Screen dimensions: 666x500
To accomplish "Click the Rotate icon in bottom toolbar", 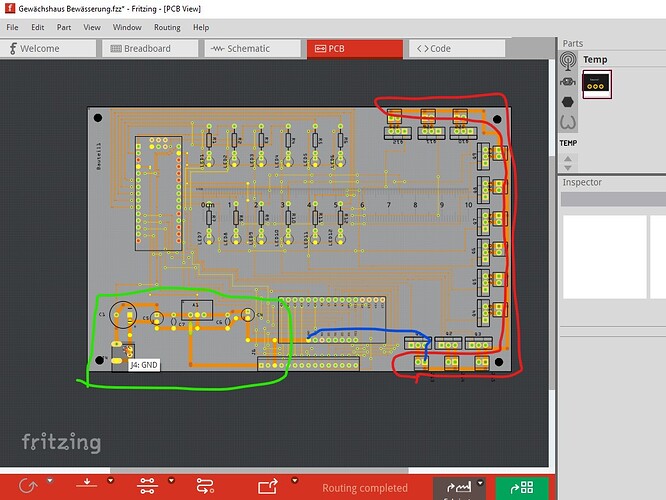I will coord(28,486).
